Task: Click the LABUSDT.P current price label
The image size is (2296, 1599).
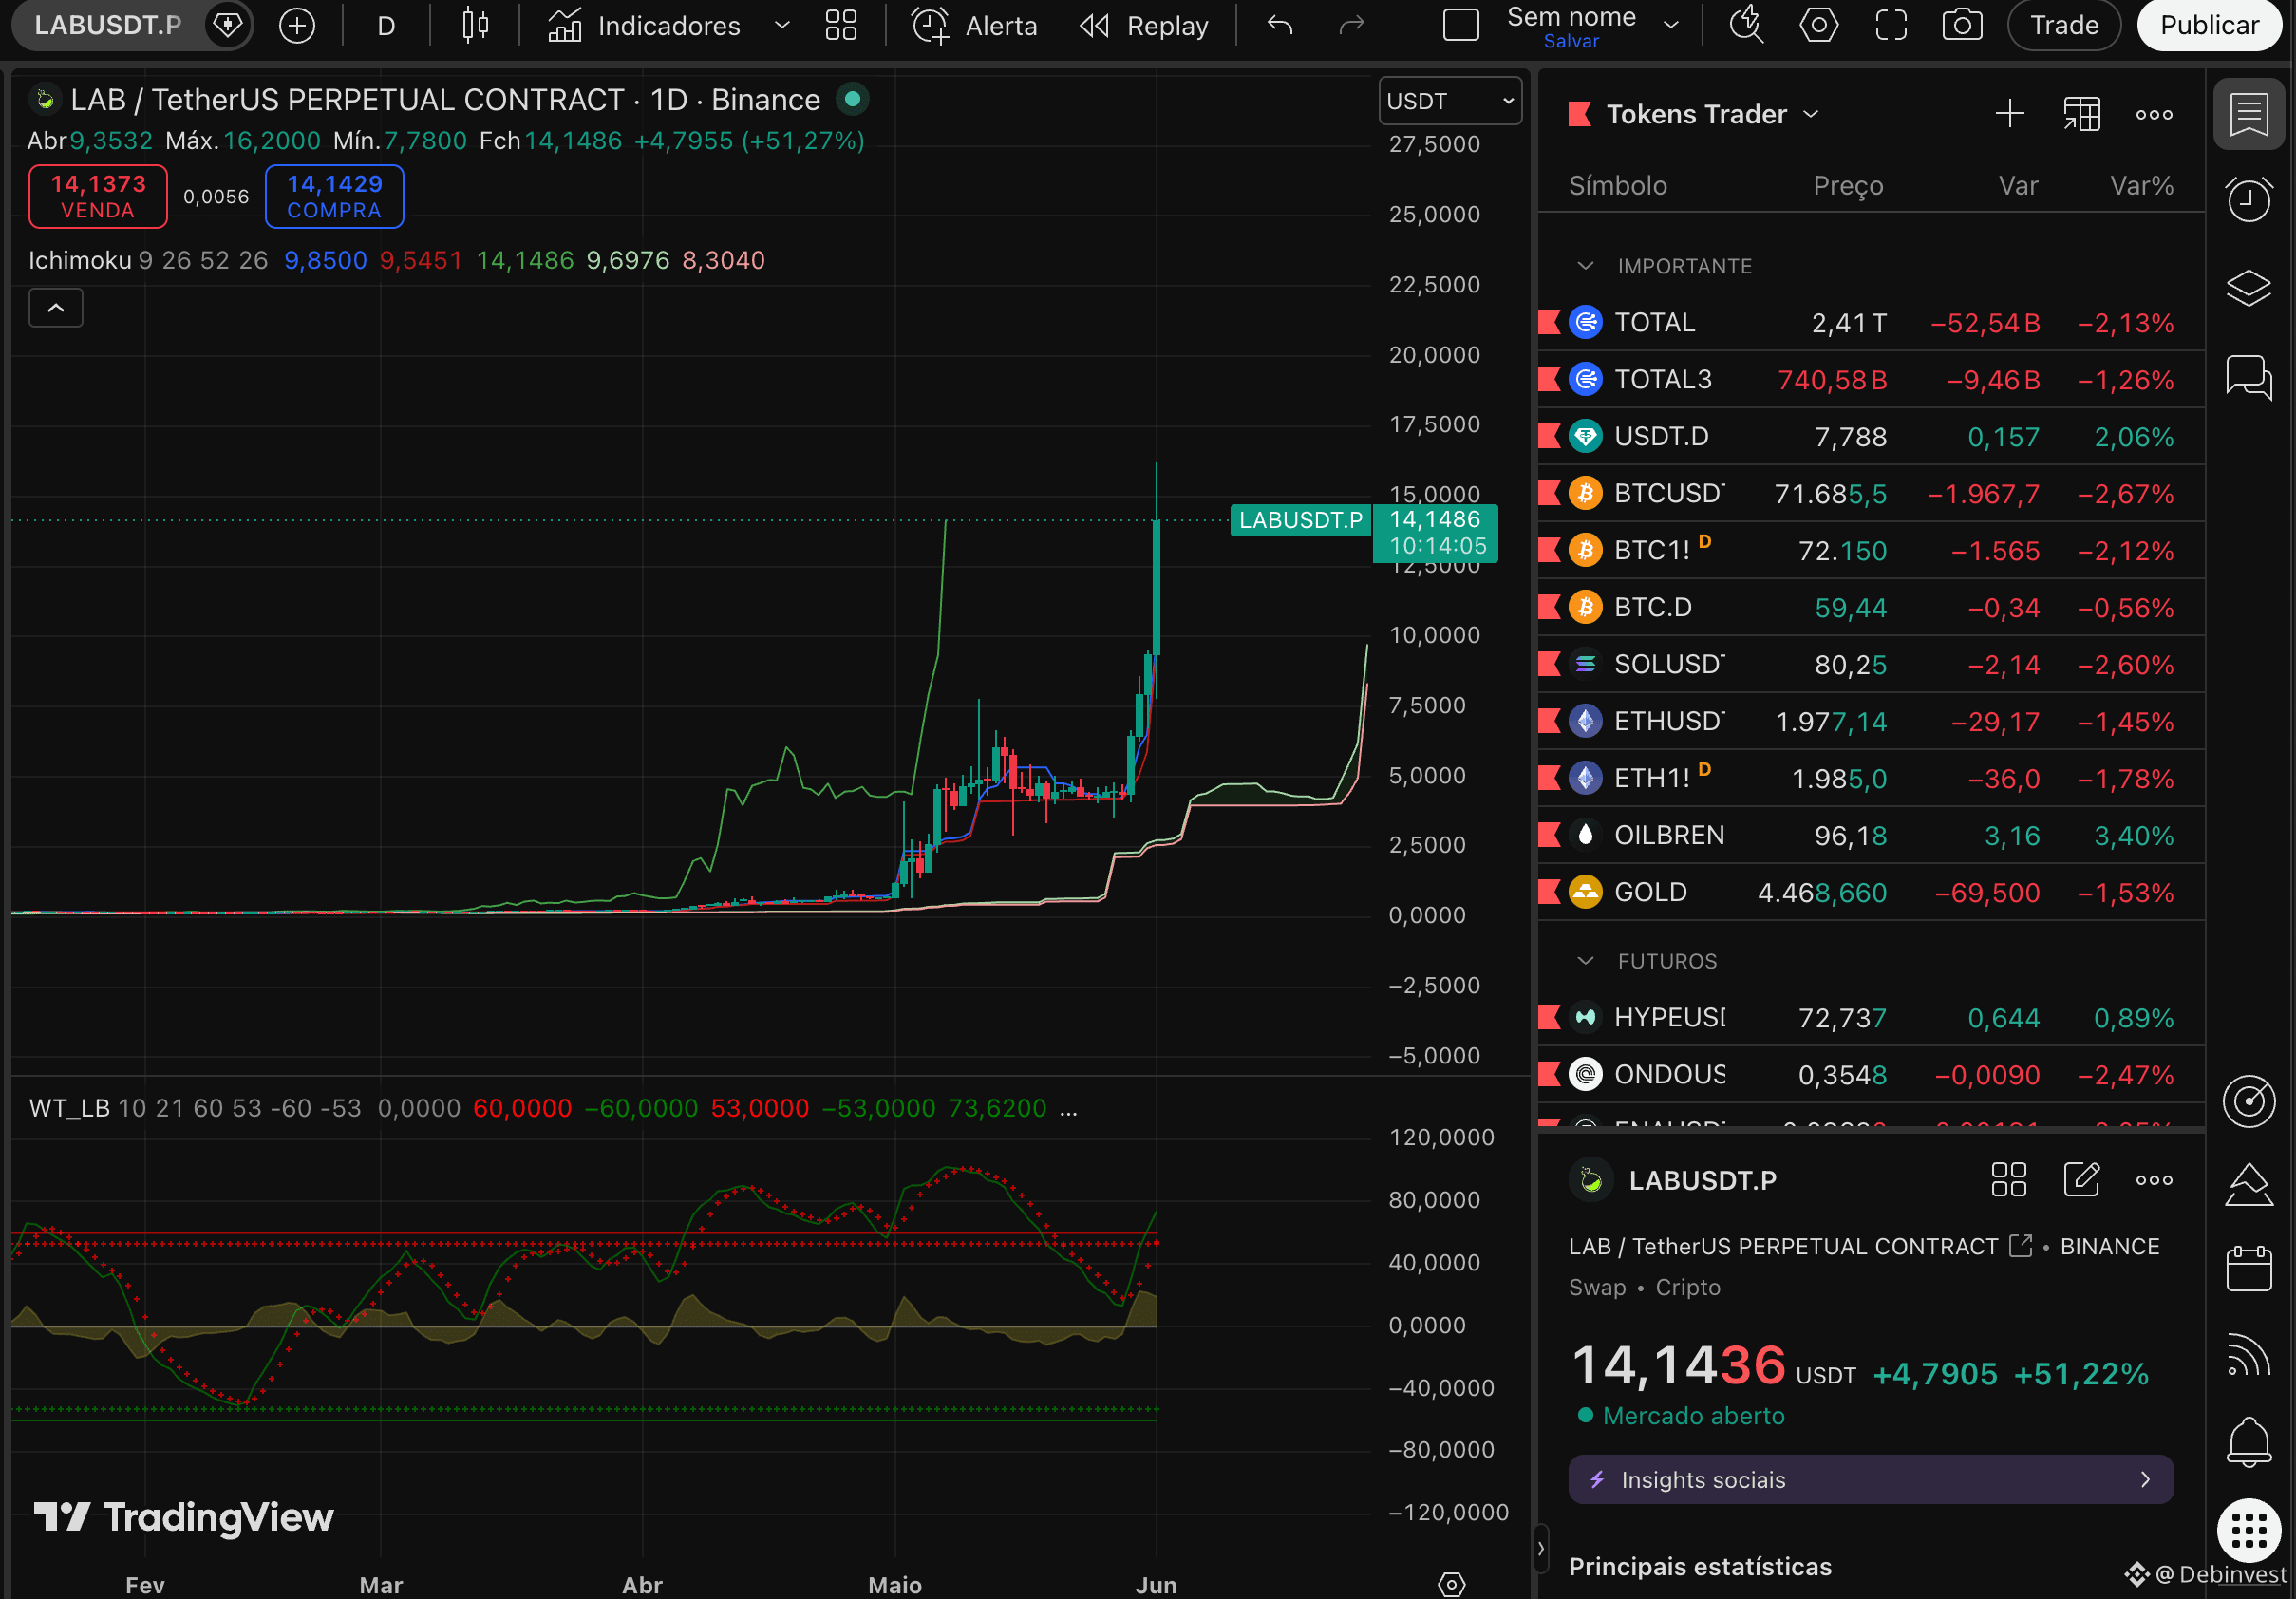Action: point(1300,520)
